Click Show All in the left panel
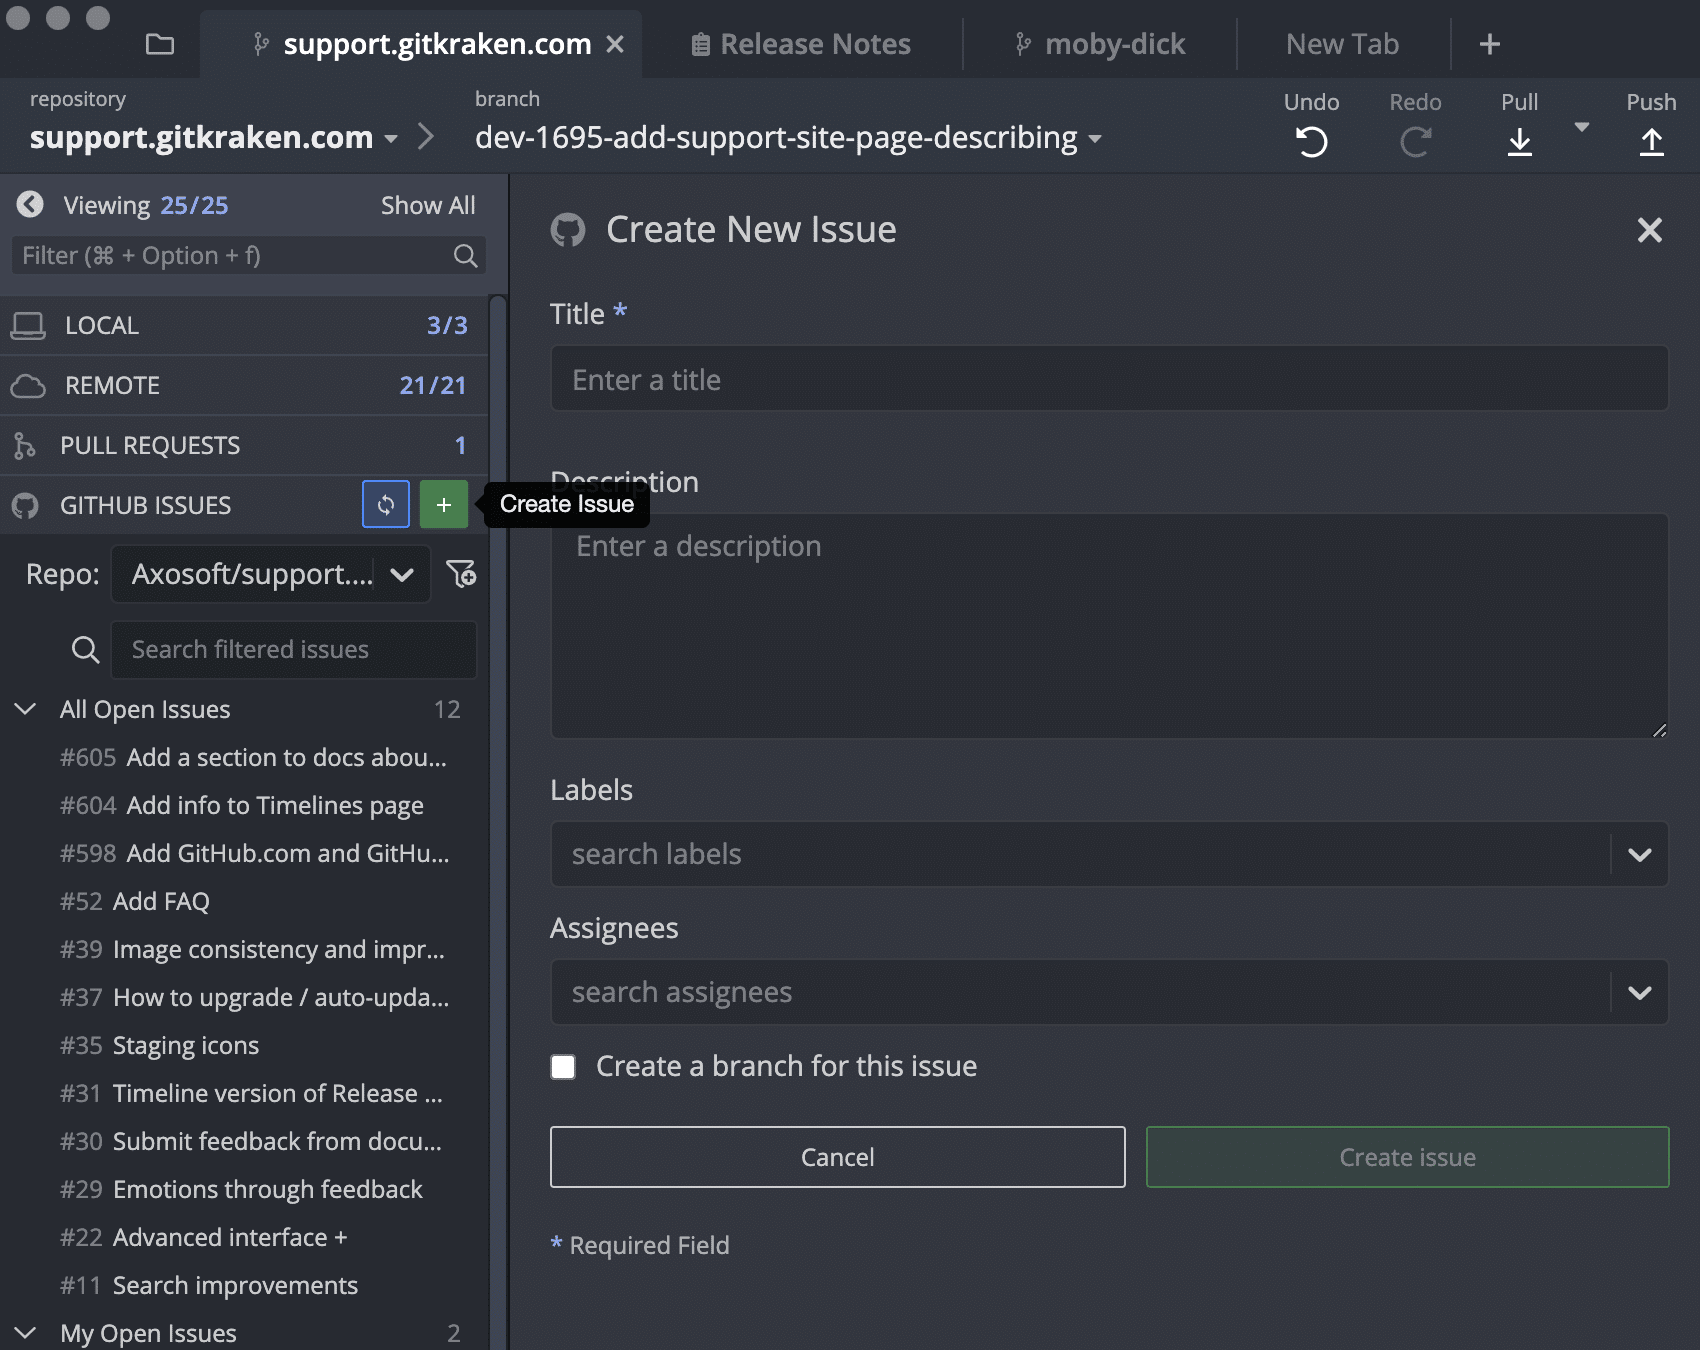Viewport: 1700px width, 1350px height. 427,205
